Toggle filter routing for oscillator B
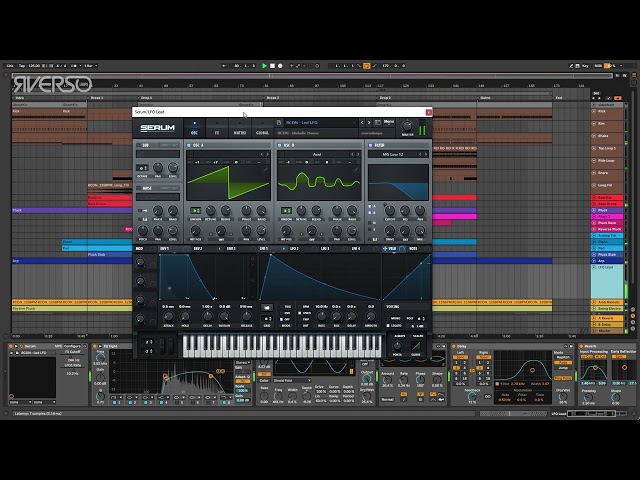 click(372, 213)
